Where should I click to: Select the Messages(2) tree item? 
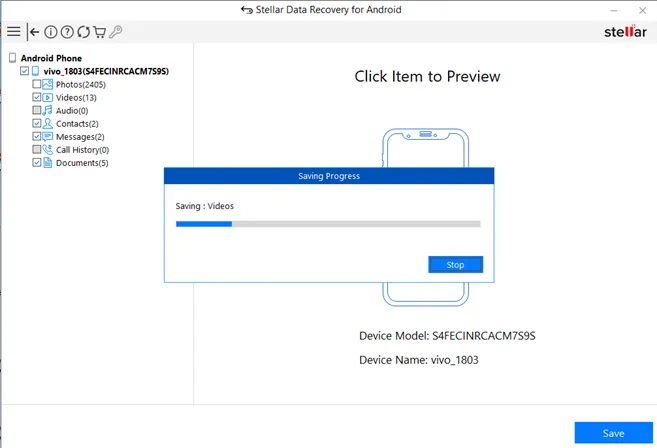[80, 137]
